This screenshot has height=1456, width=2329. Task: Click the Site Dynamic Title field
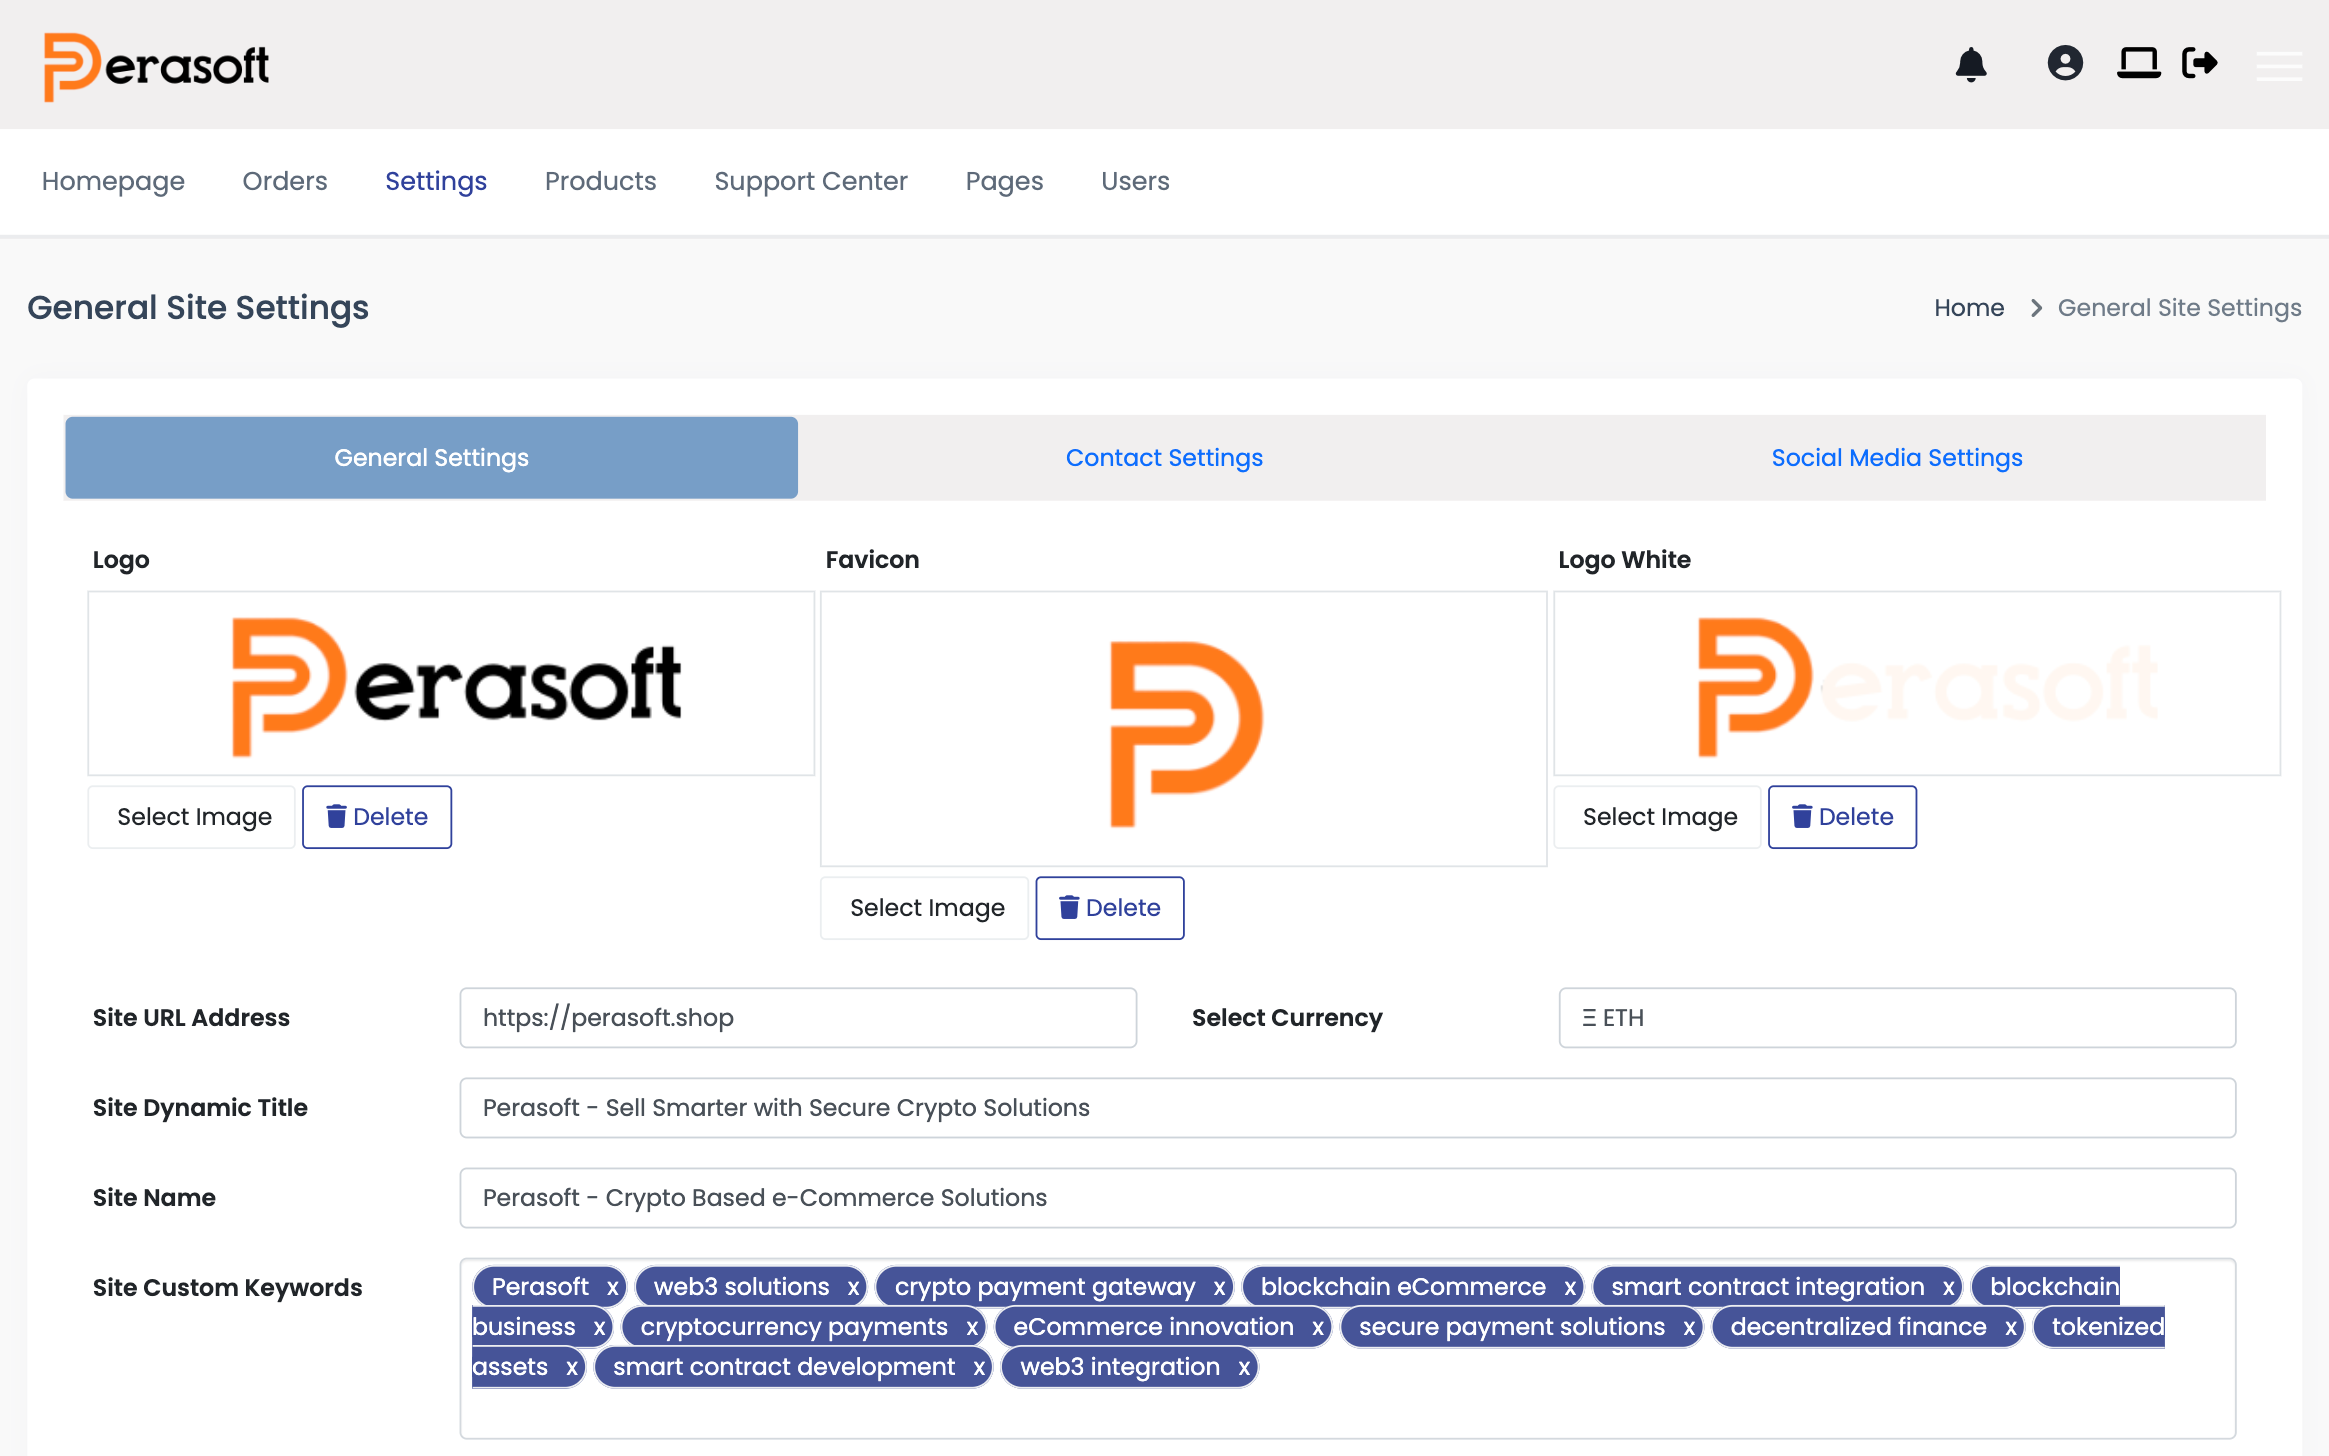point(1348,1108)
